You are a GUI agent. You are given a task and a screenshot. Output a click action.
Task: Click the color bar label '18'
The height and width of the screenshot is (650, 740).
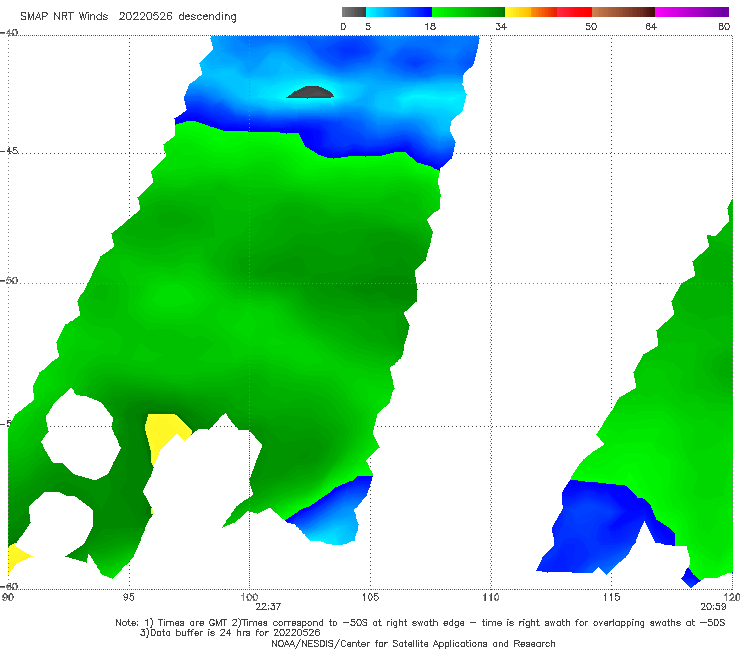pyautogui.click(x=430, y=26)
